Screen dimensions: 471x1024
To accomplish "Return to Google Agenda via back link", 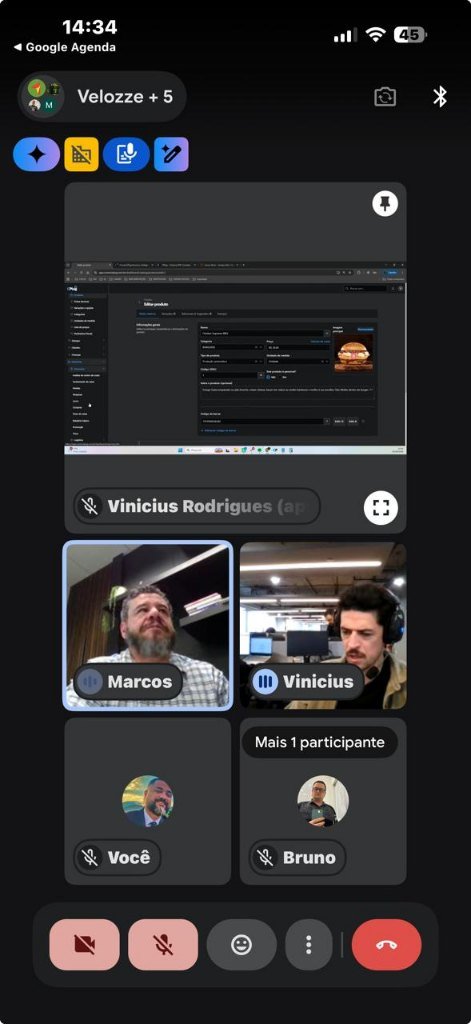I will pos(64,47).
